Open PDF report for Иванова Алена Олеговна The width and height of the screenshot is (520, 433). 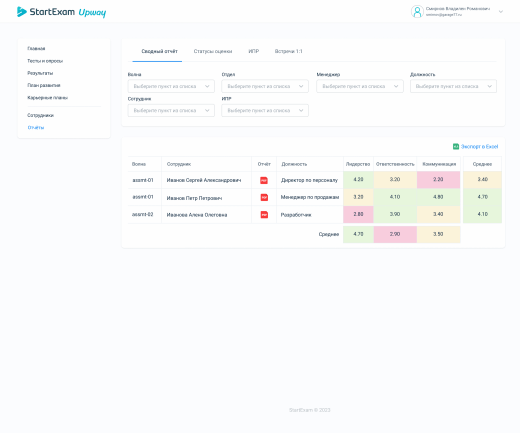[x=264, y=215]
